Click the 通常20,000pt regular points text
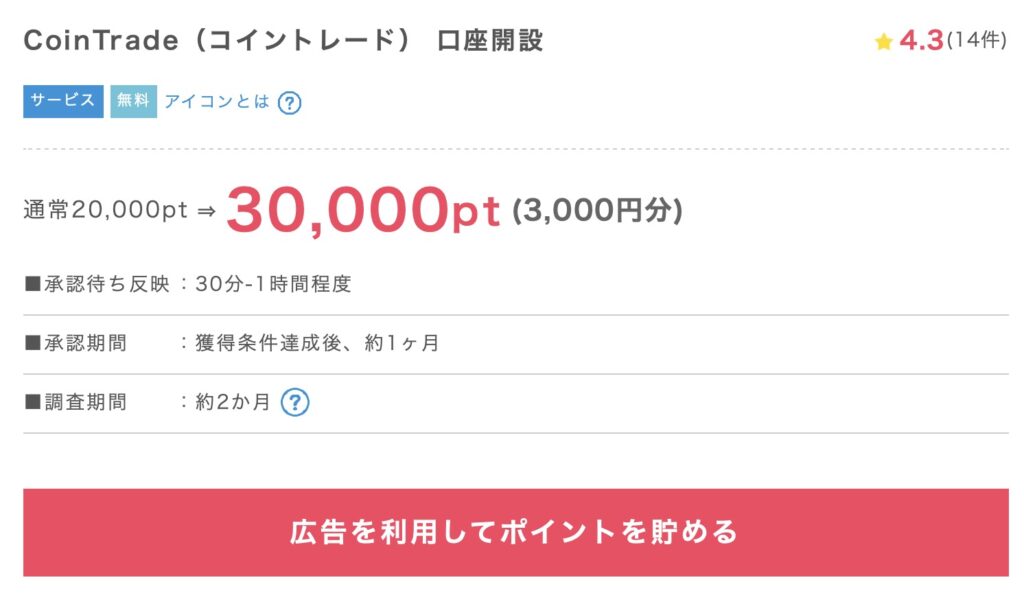Viewport: 1024px width, 593px height. 106,211
